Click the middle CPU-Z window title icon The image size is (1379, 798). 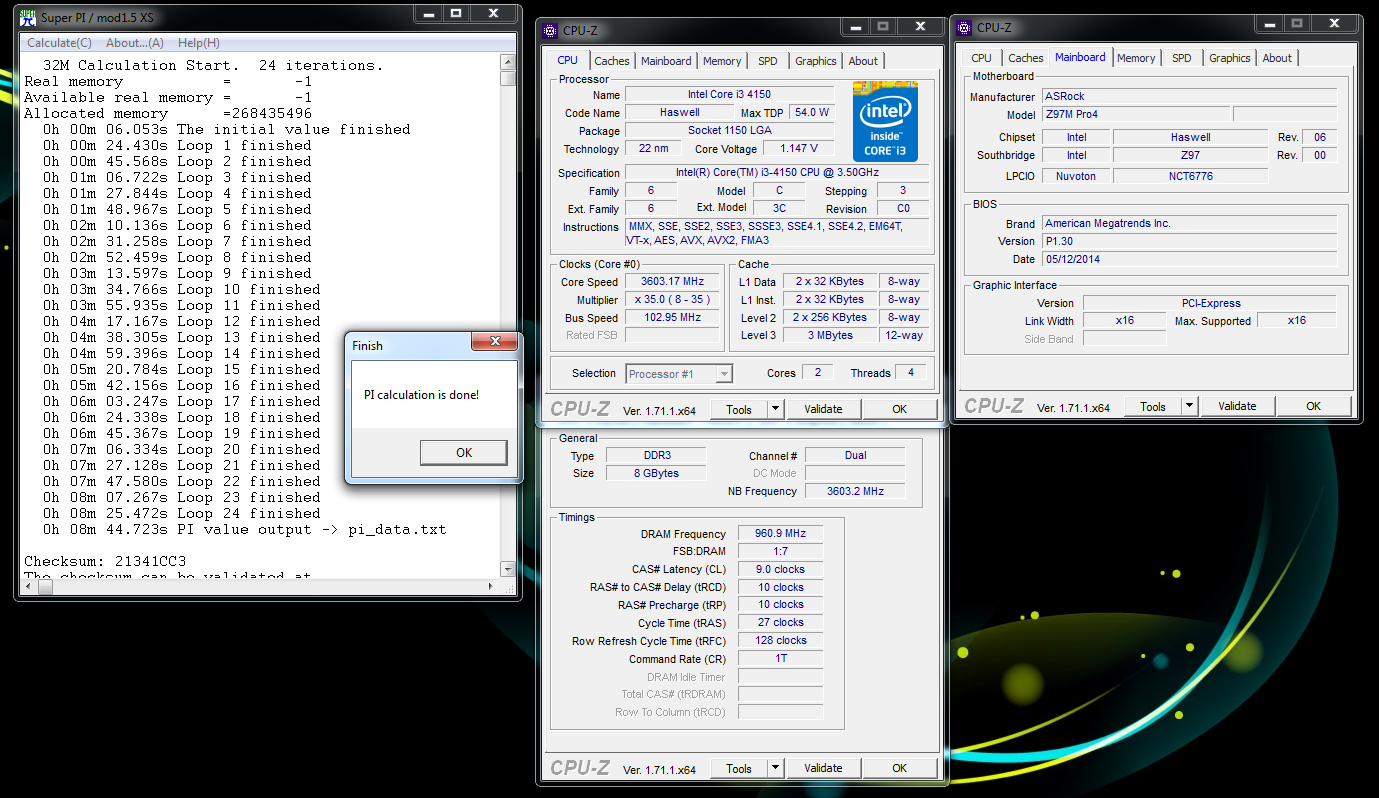pos(550,31)
